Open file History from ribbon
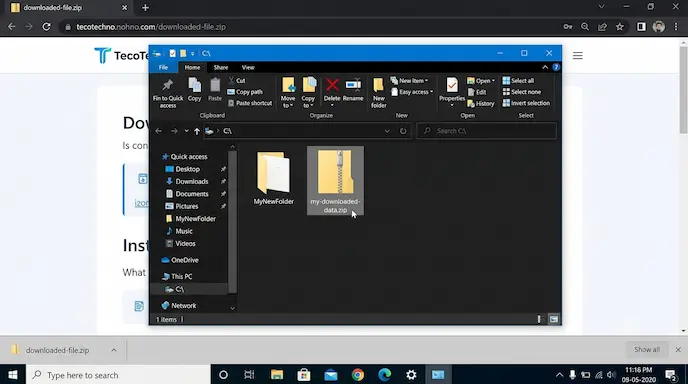 [x=481, y=104]
